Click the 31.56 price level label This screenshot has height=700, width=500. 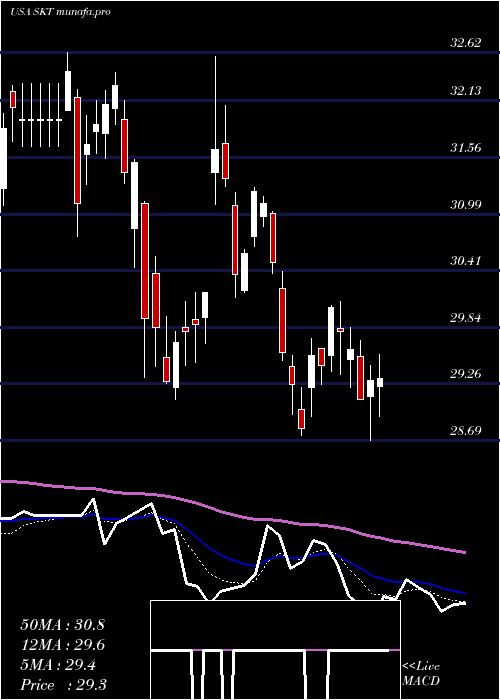(x=466, y=147)
